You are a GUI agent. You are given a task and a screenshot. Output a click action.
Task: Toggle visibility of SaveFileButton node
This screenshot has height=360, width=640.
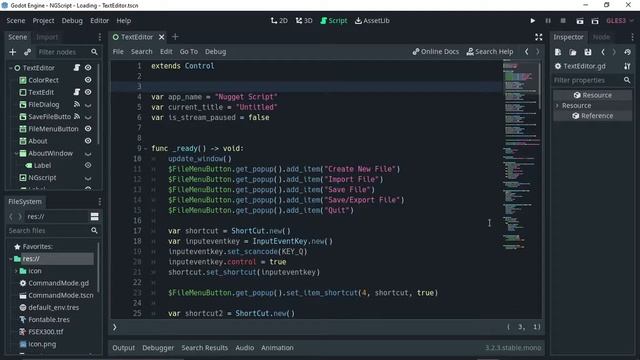(88, 117)
